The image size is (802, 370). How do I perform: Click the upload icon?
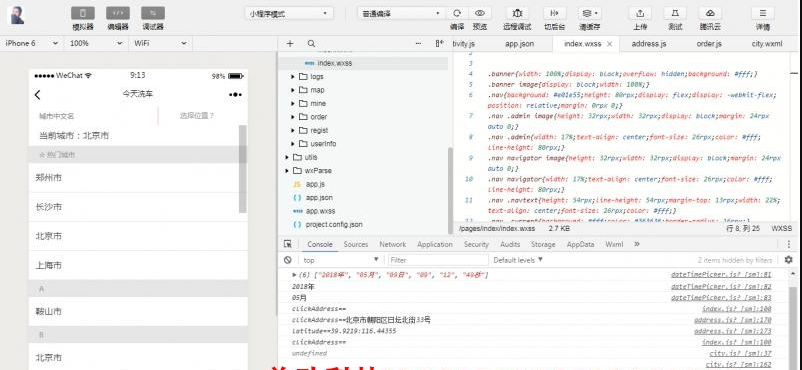tap(639, 13)
